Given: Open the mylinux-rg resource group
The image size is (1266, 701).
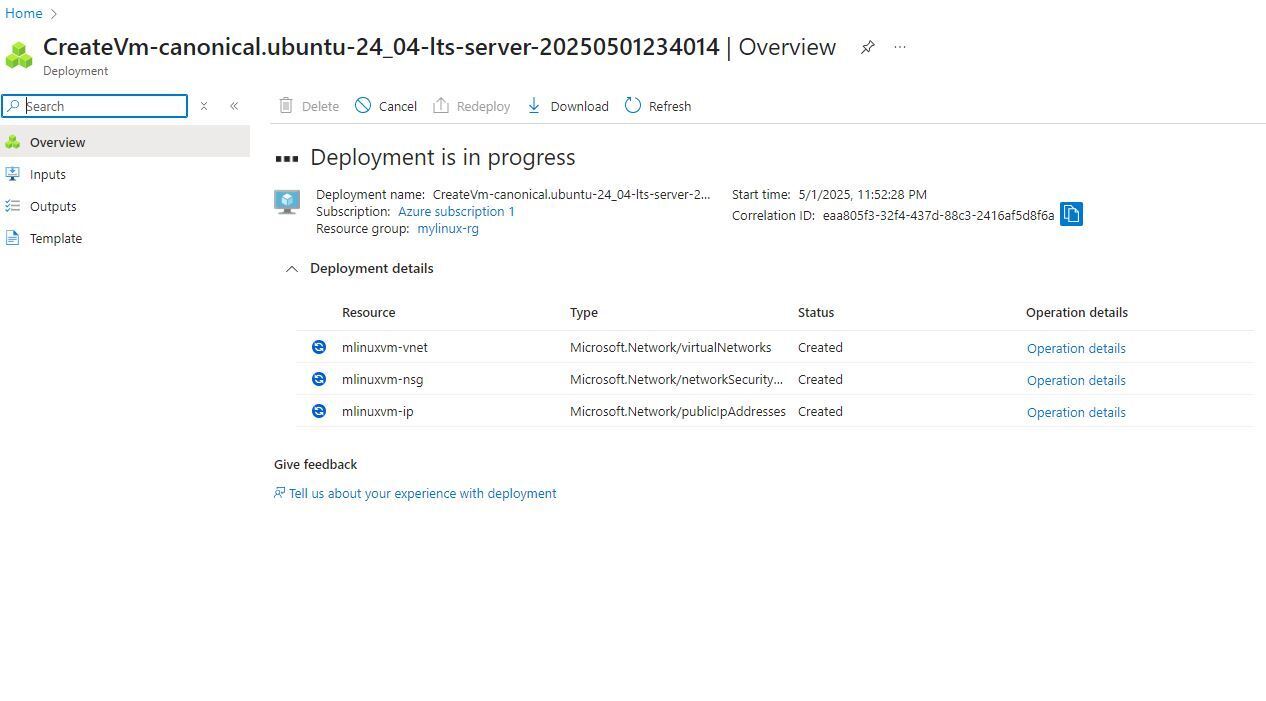Looking at the screenshot, I should point(448,229).
